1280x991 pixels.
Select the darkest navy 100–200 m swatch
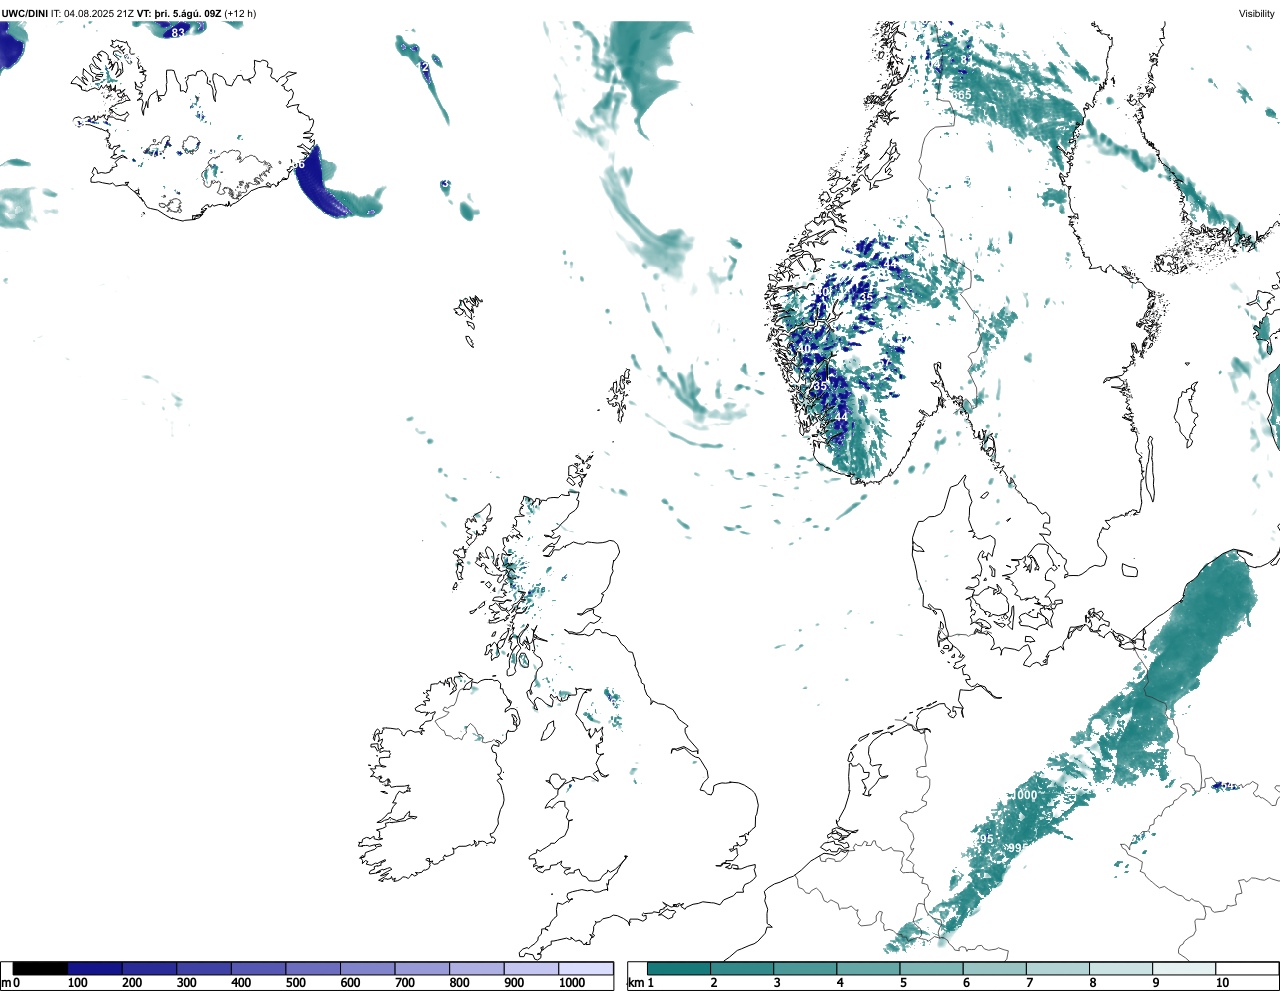95,968
